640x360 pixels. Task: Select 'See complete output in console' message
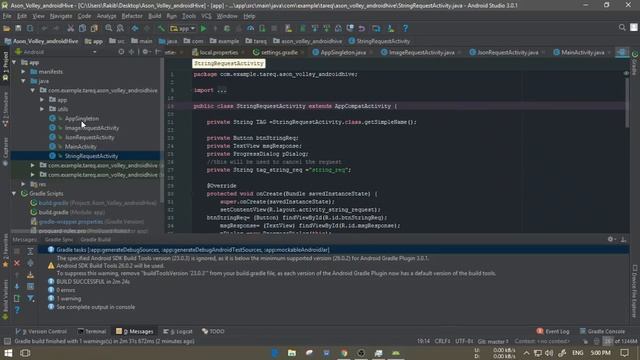(x=96, y=307)
